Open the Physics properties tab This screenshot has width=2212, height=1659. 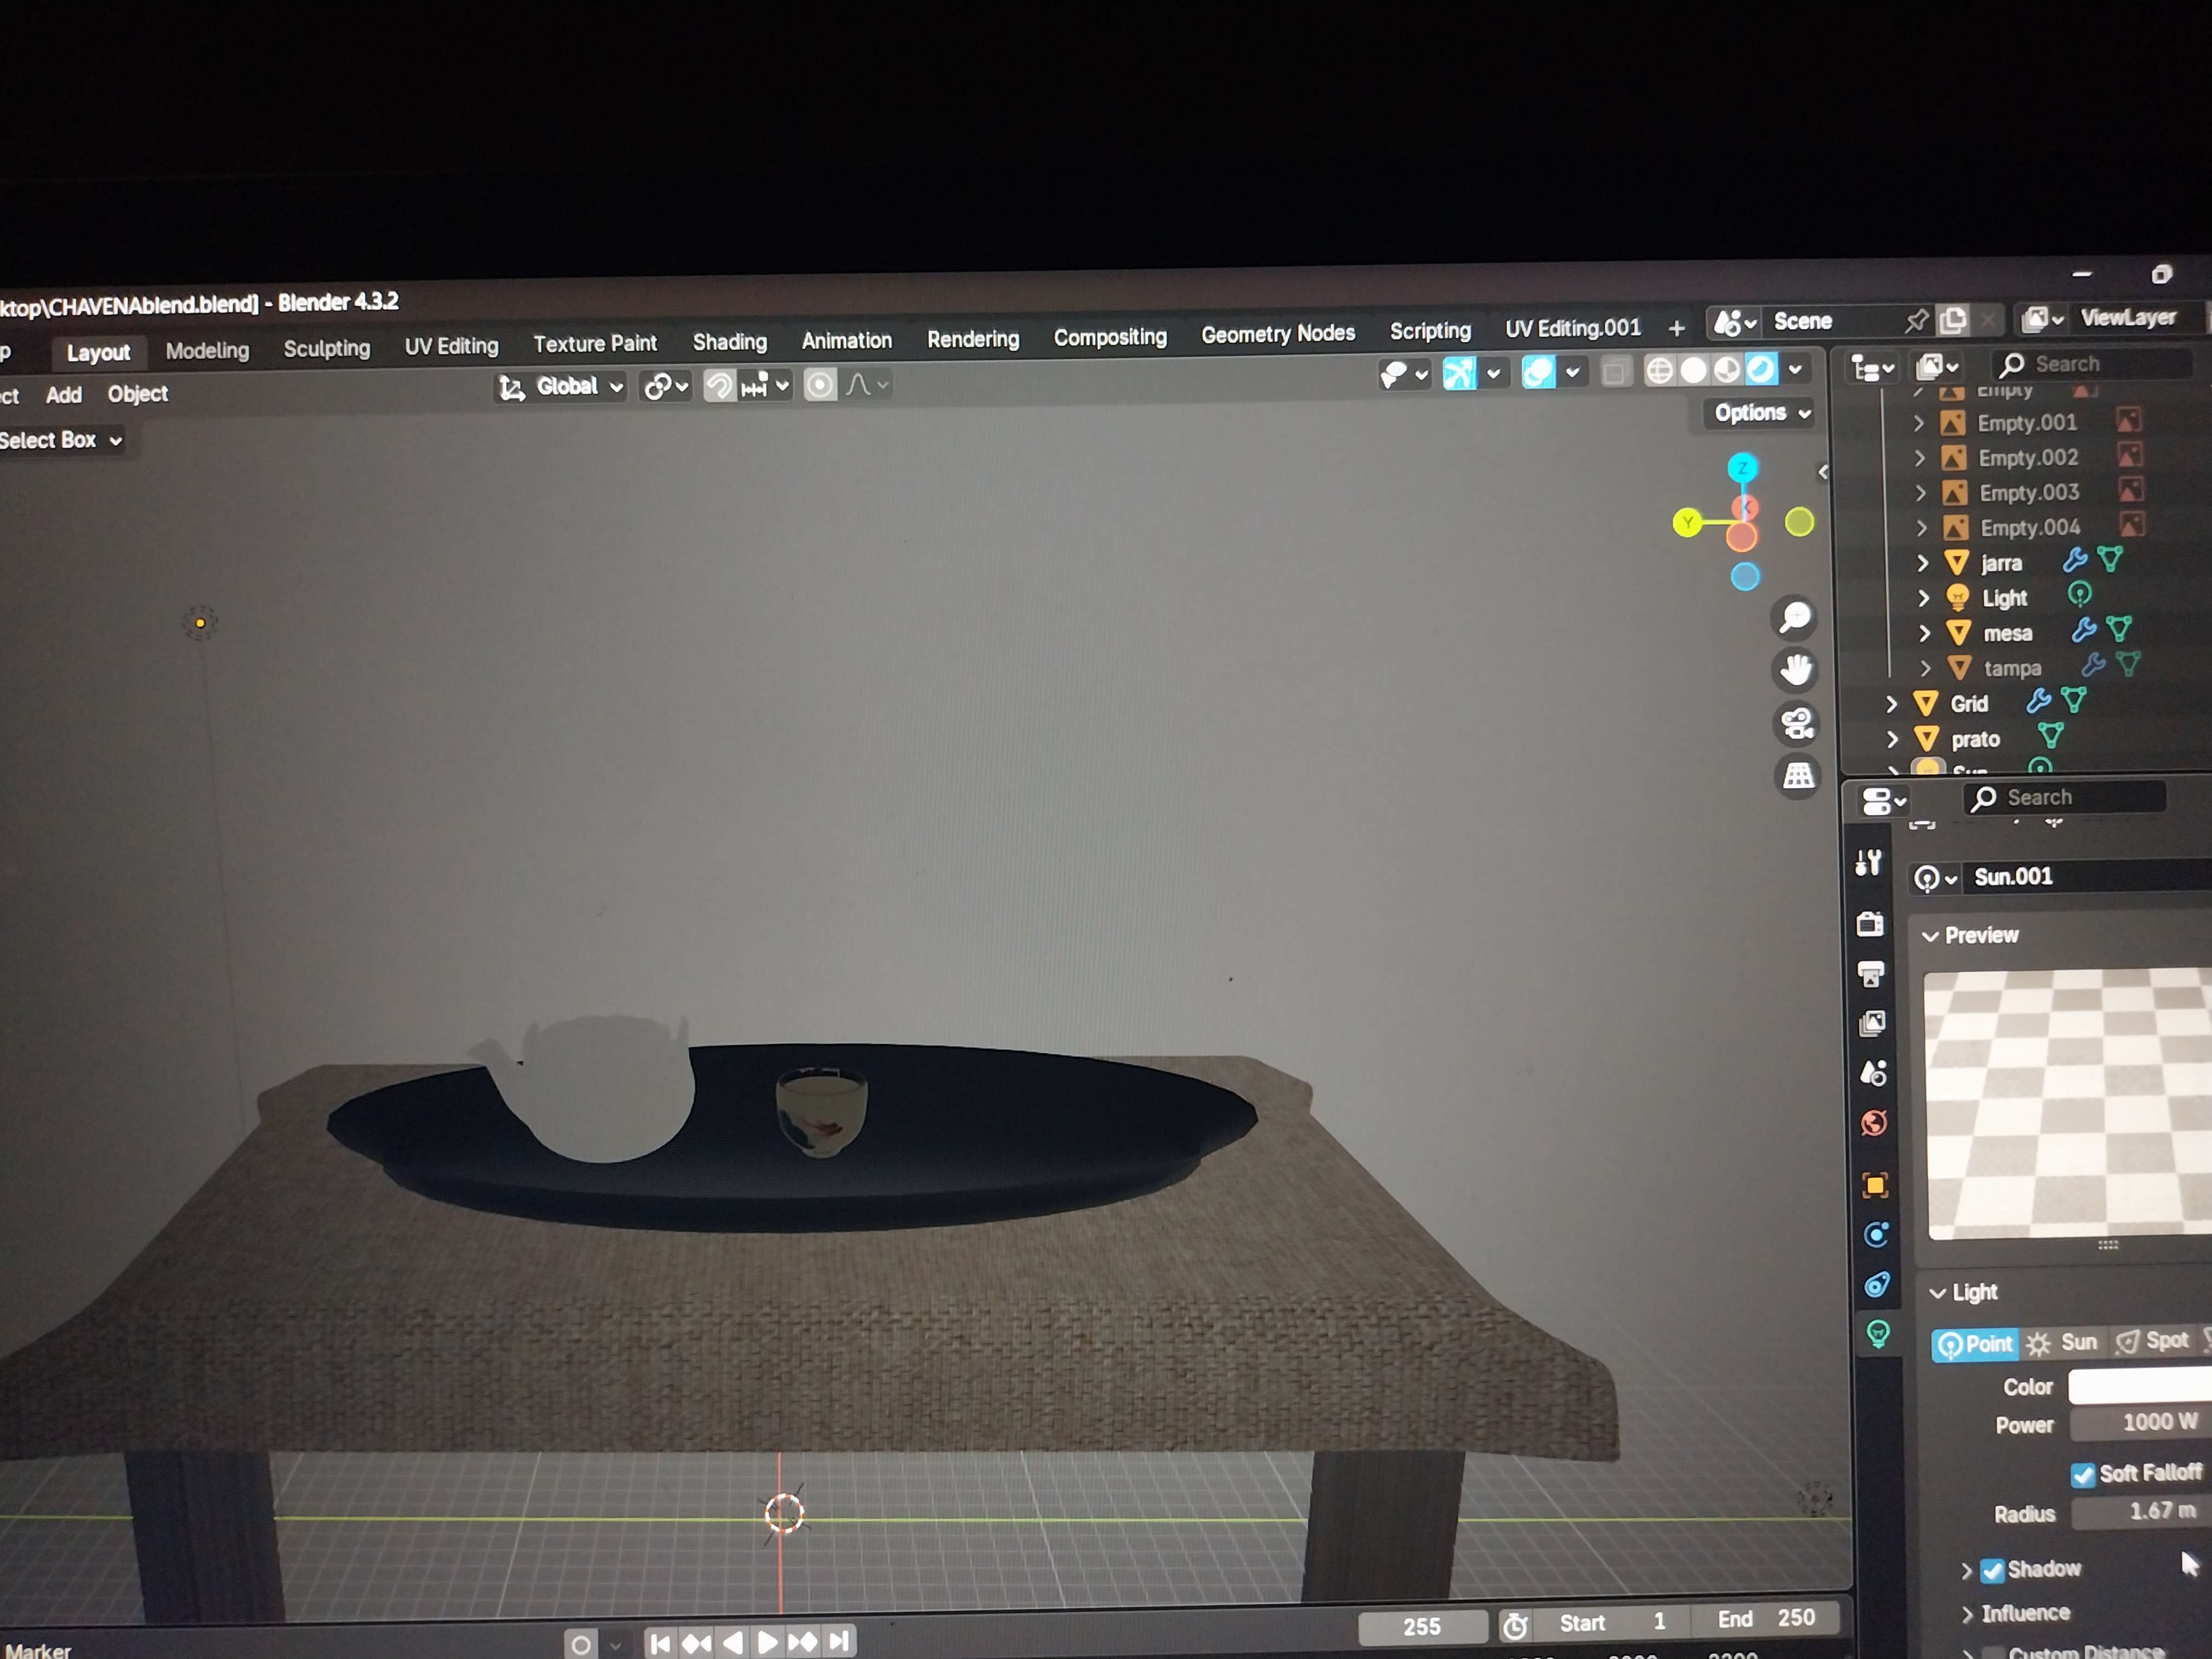[x=1876, y=1235]
